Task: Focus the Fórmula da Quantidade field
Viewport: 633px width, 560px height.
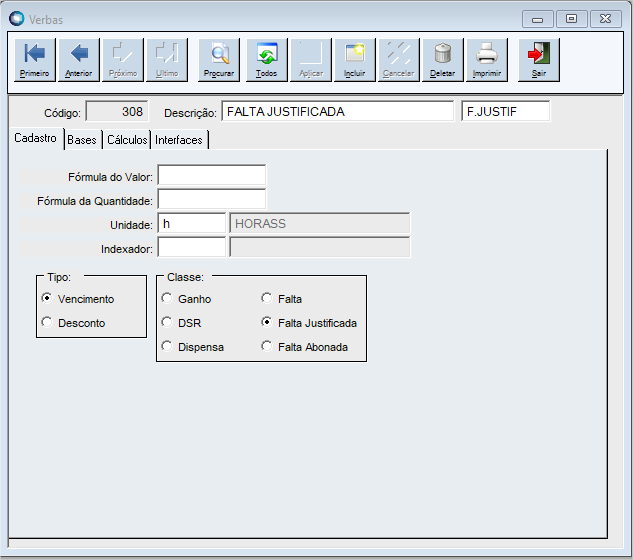Action: pyautogui.click(x=212, y=199)
